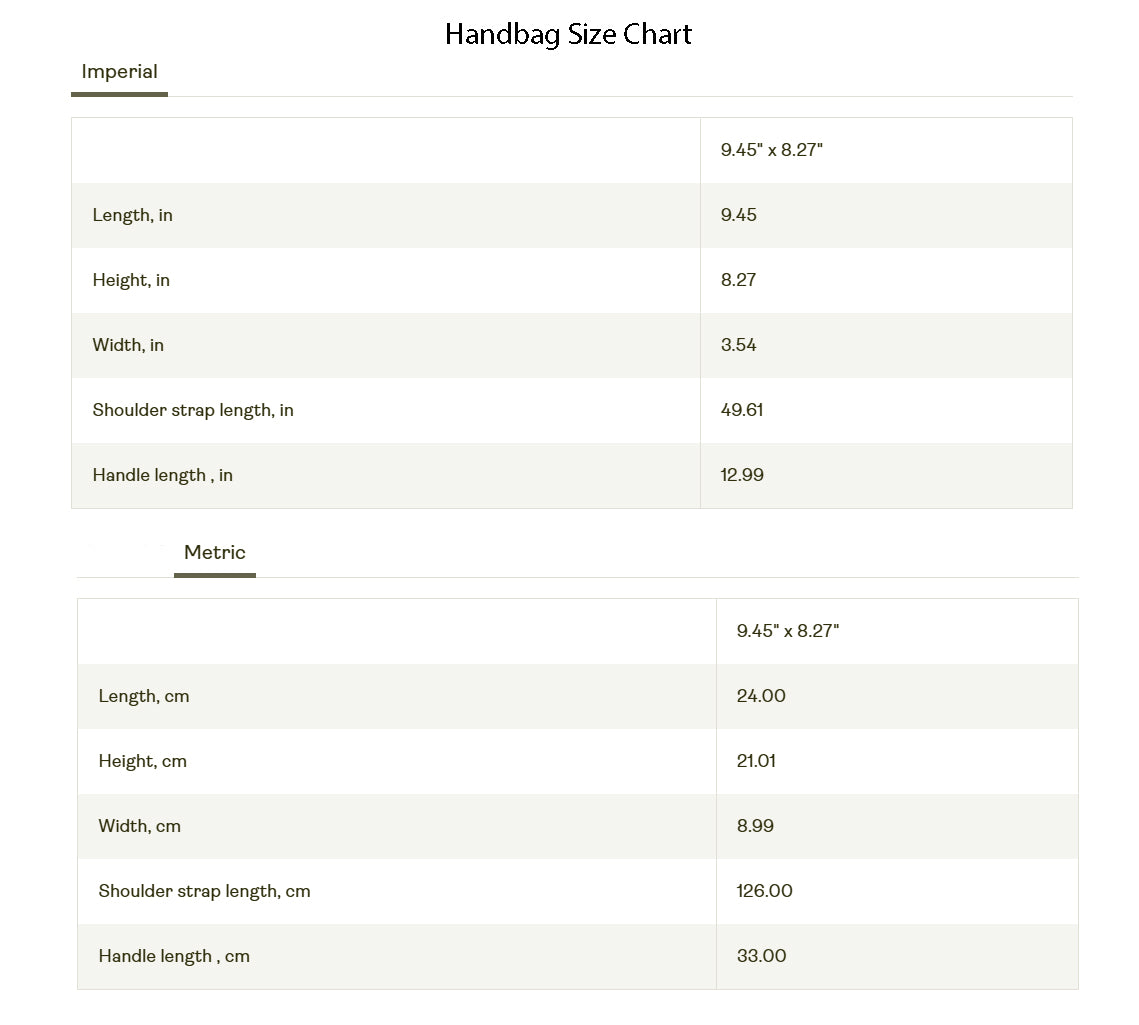
Task: Click the 33.00 handle length value
Action: (761, 956)
